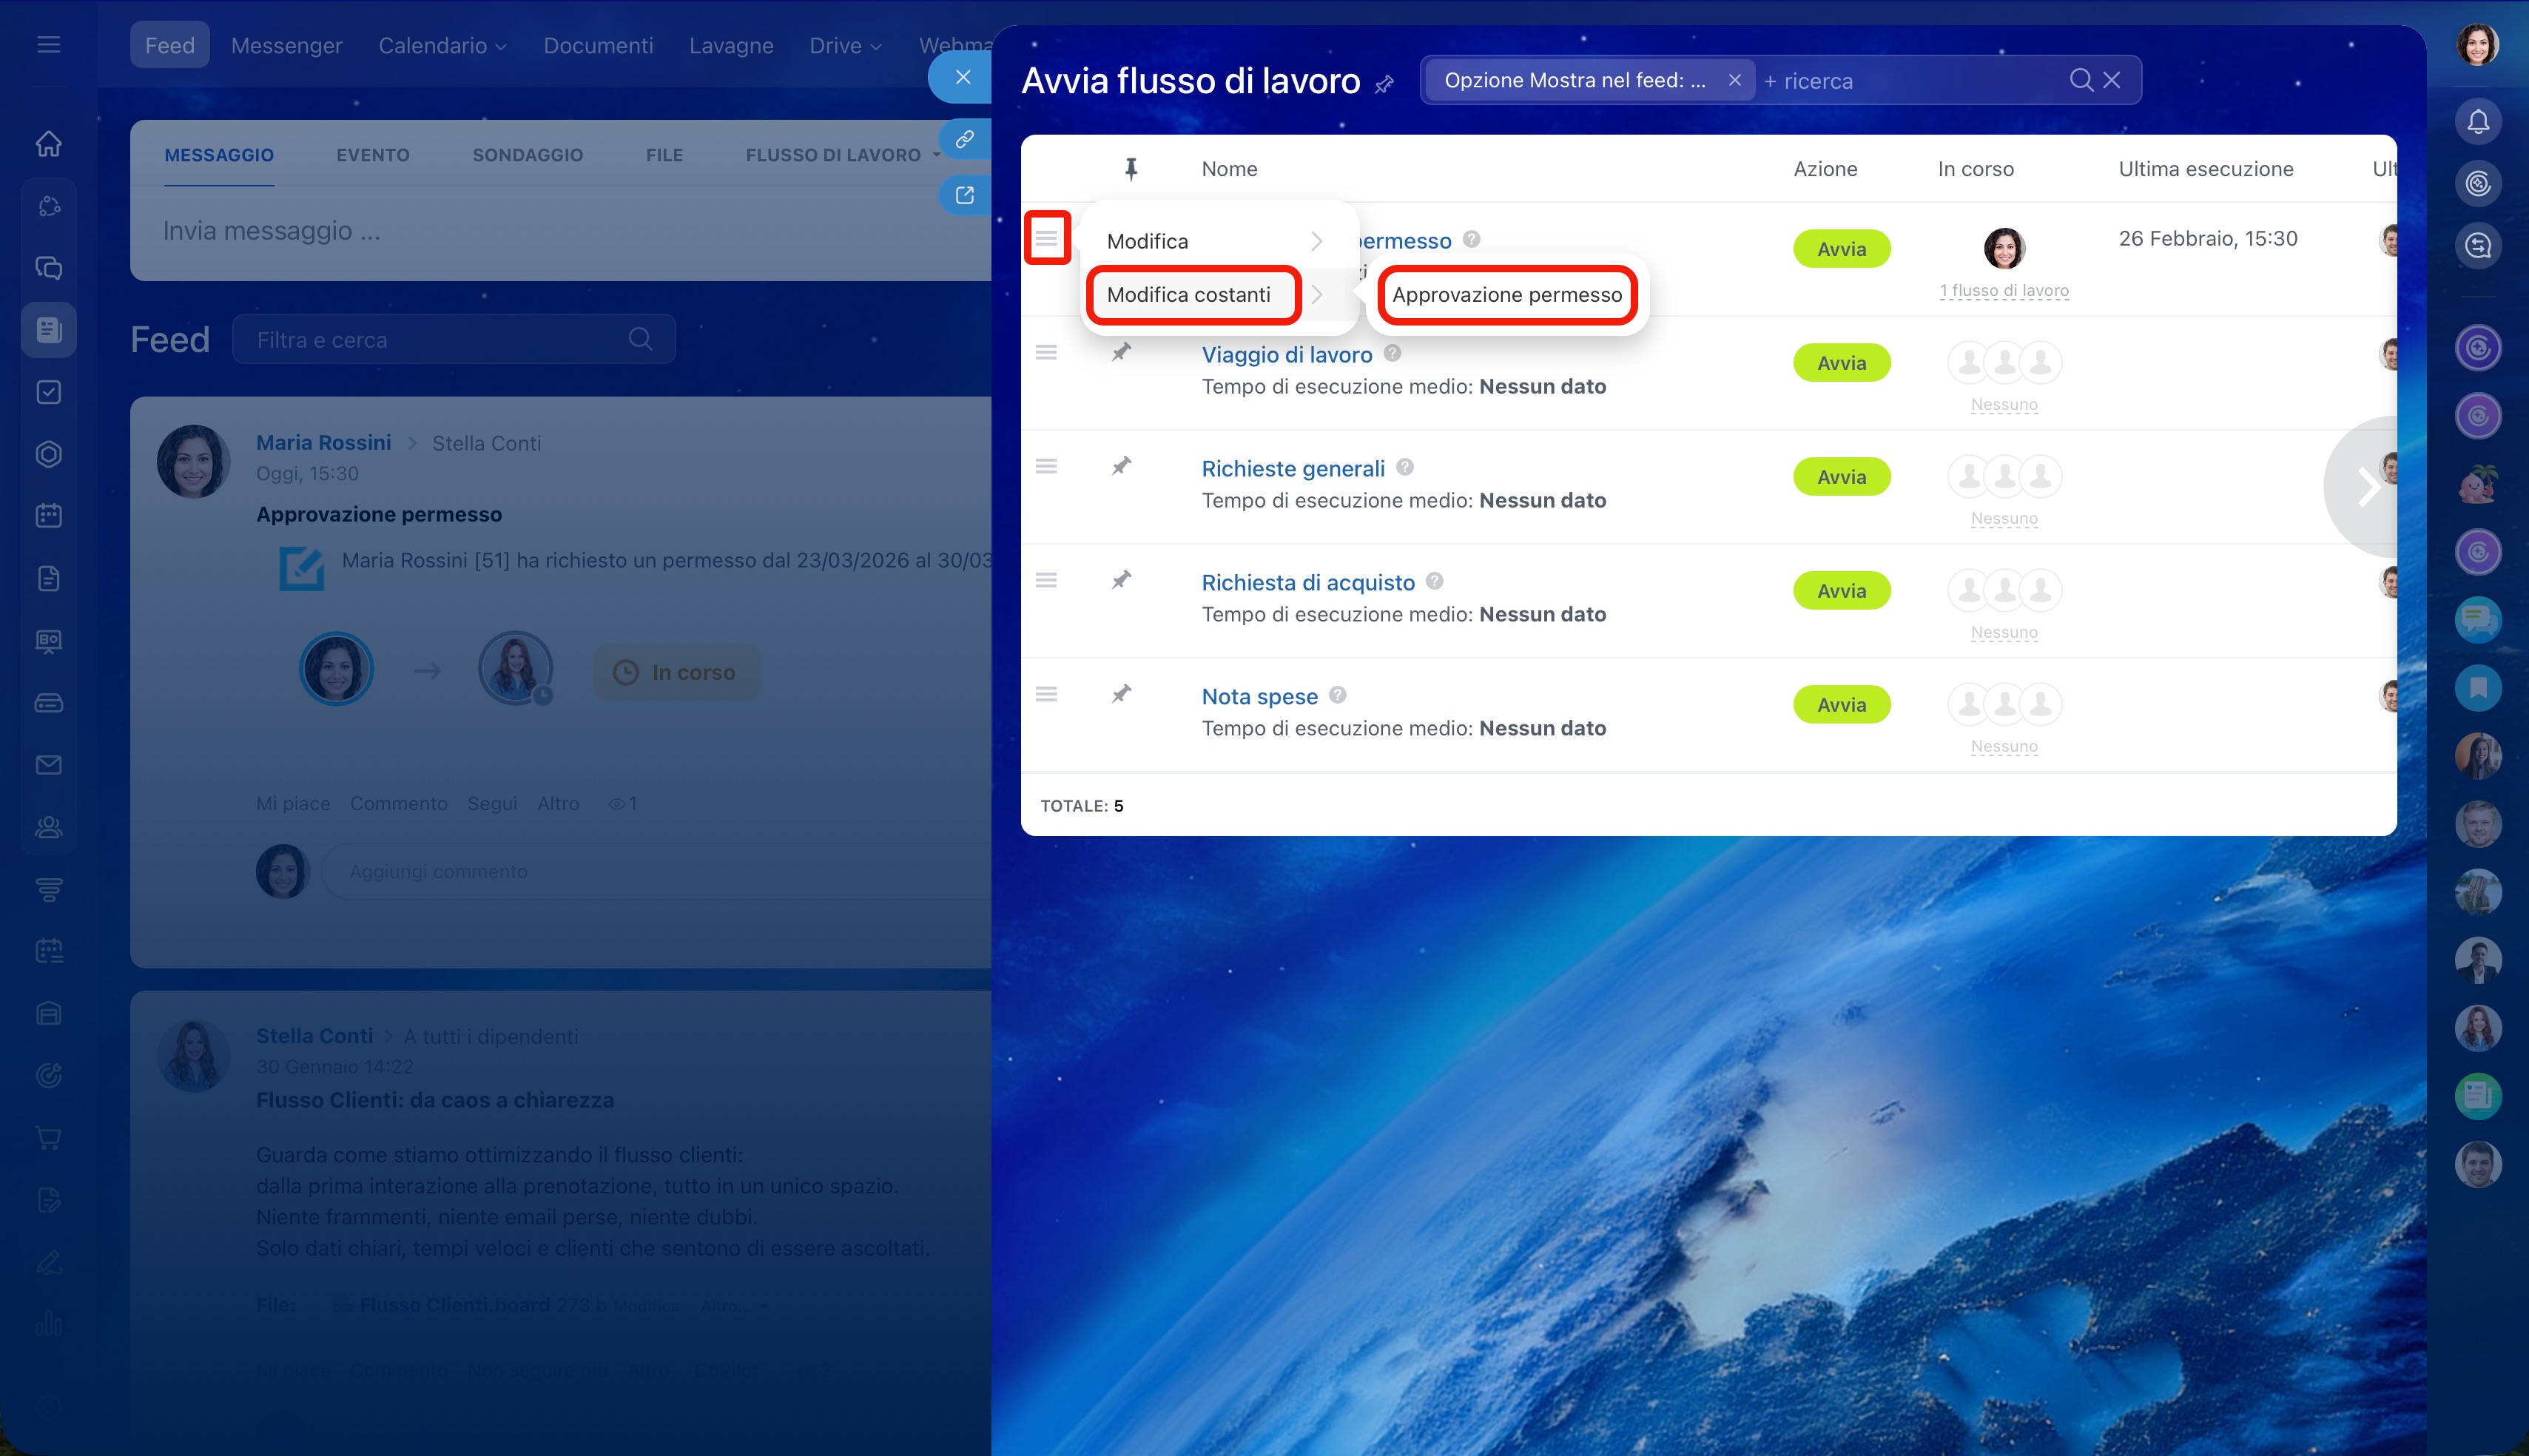Click the search magnifier in filter bar

(2081, 80)
